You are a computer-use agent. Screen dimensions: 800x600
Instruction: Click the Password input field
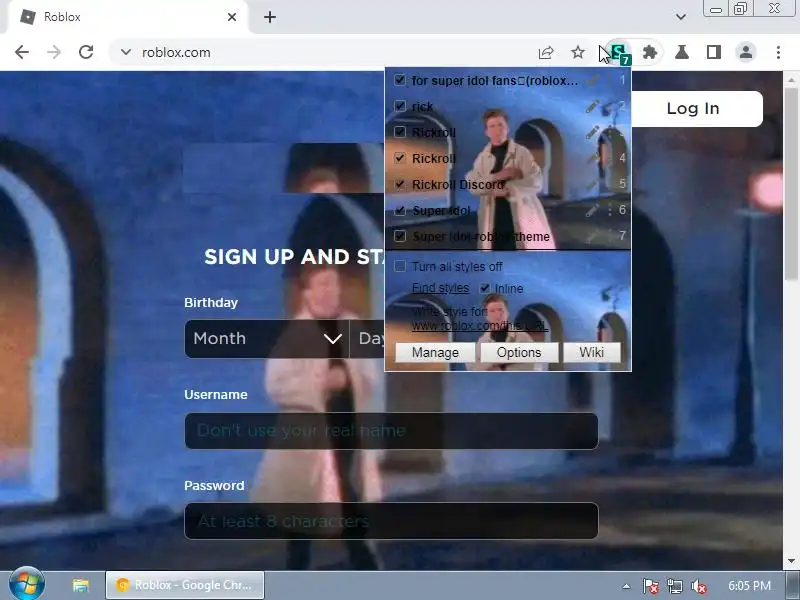(x=391, y=521)
